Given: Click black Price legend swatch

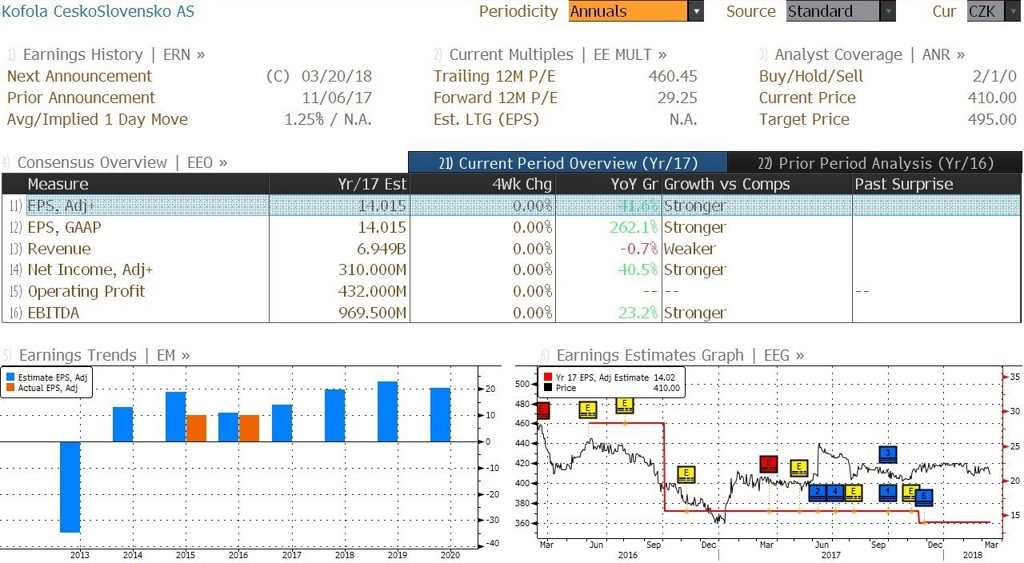Looking at the screenshot, I should click(548, 388).
